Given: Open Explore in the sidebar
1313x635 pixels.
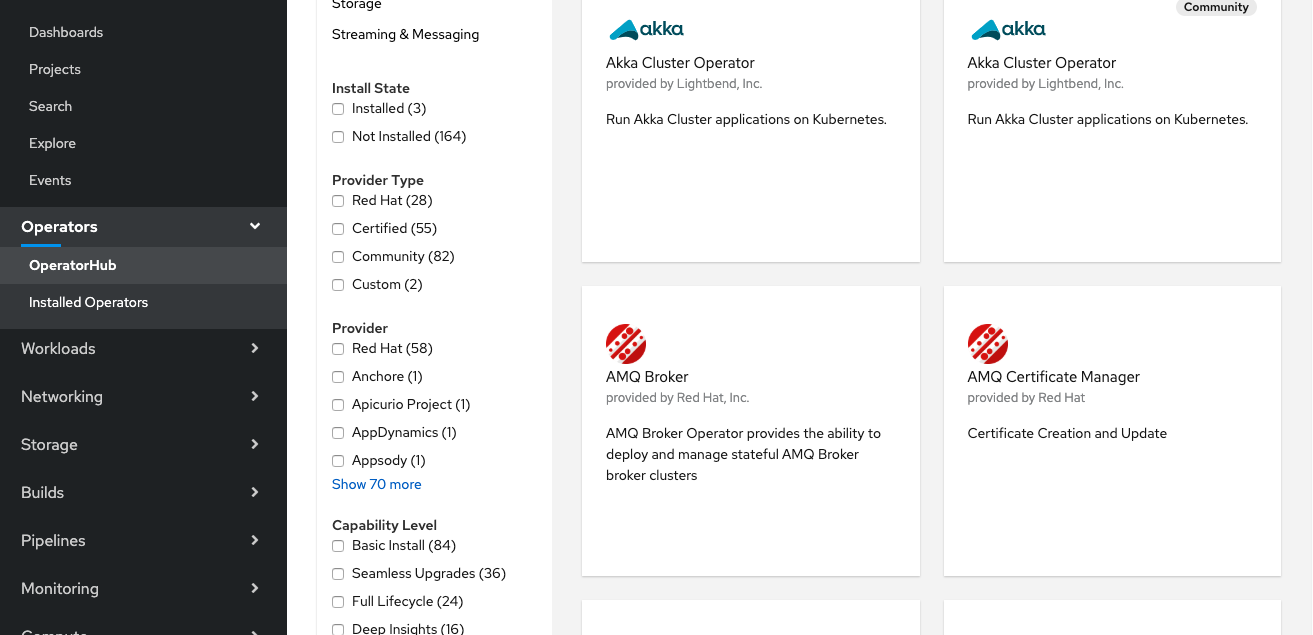Looking at the screenshot, I should tap(52, 143).
